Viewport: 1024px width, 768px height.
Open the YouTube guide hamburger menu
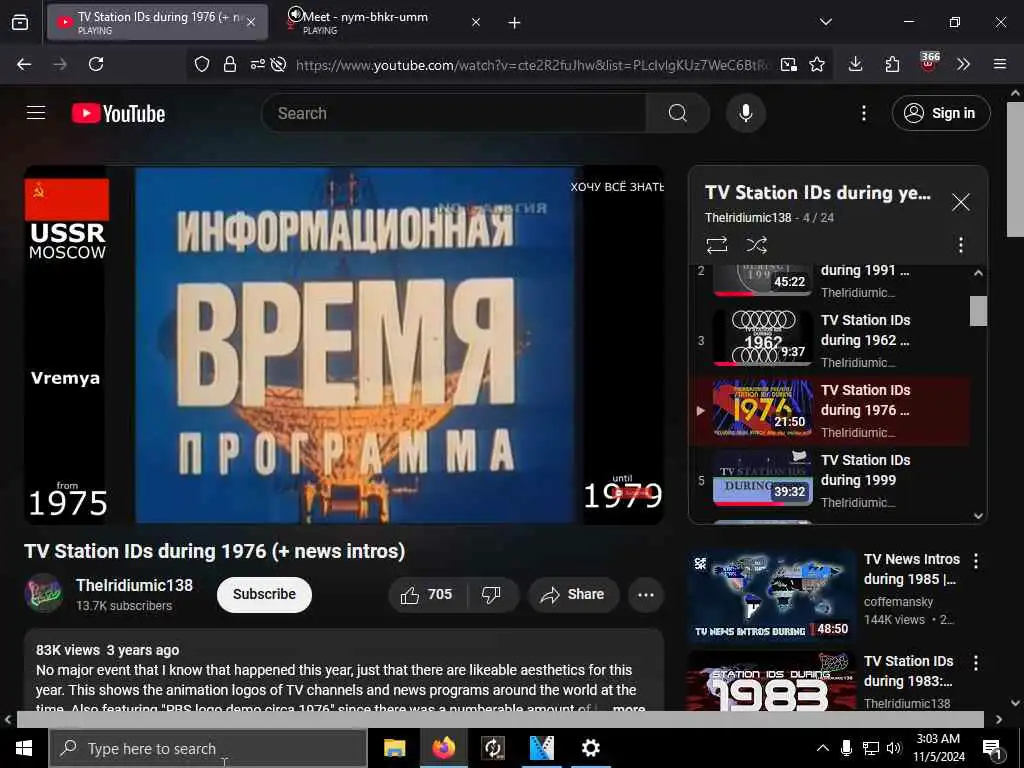pos(36,113)
